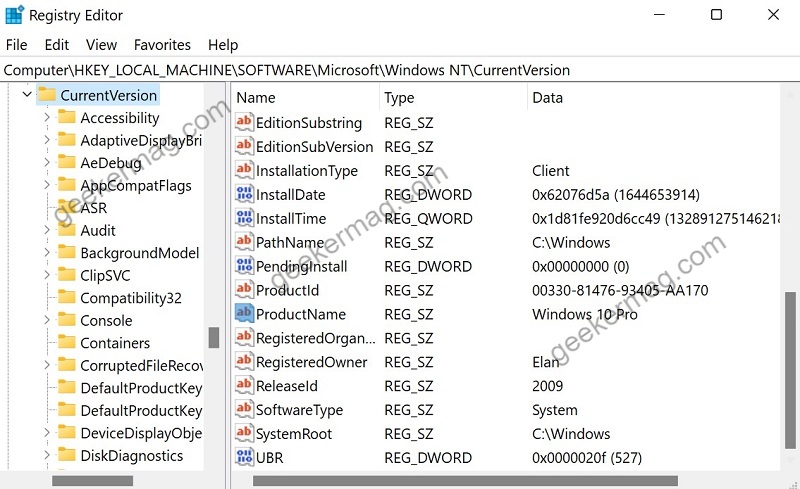The width and height of the screenshot is (800, 489).
Task: Click the Console folder icon
Action: tap(67, 319)
